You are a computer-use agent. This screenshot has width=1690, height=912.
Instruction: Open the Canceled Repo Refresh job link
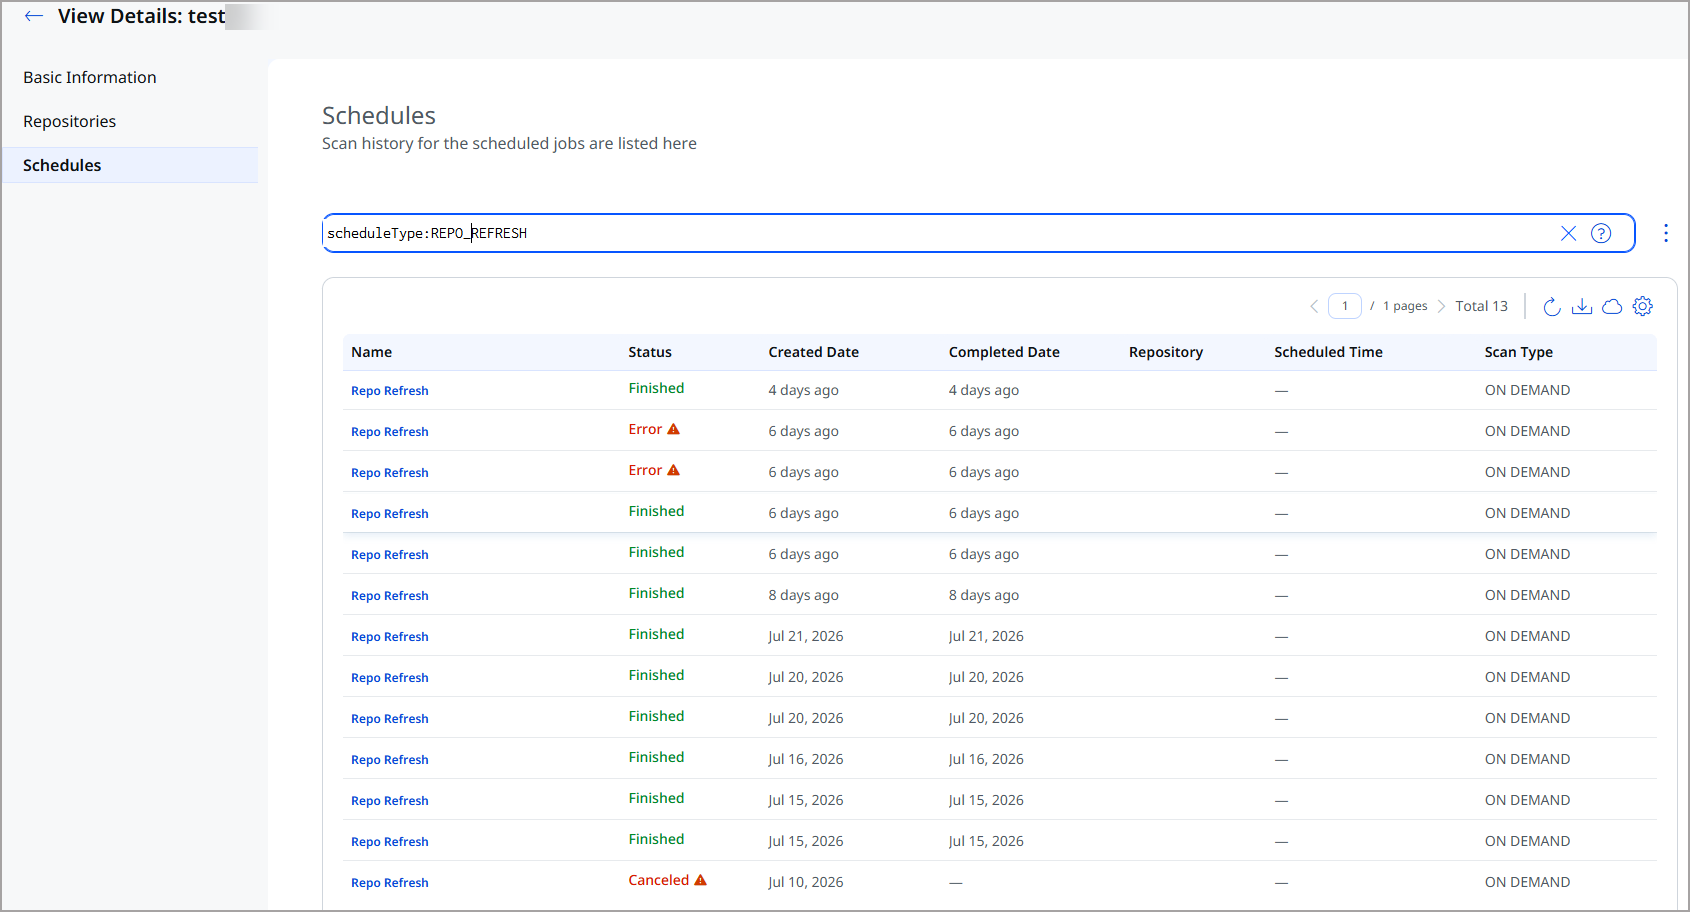coord(390,883)
